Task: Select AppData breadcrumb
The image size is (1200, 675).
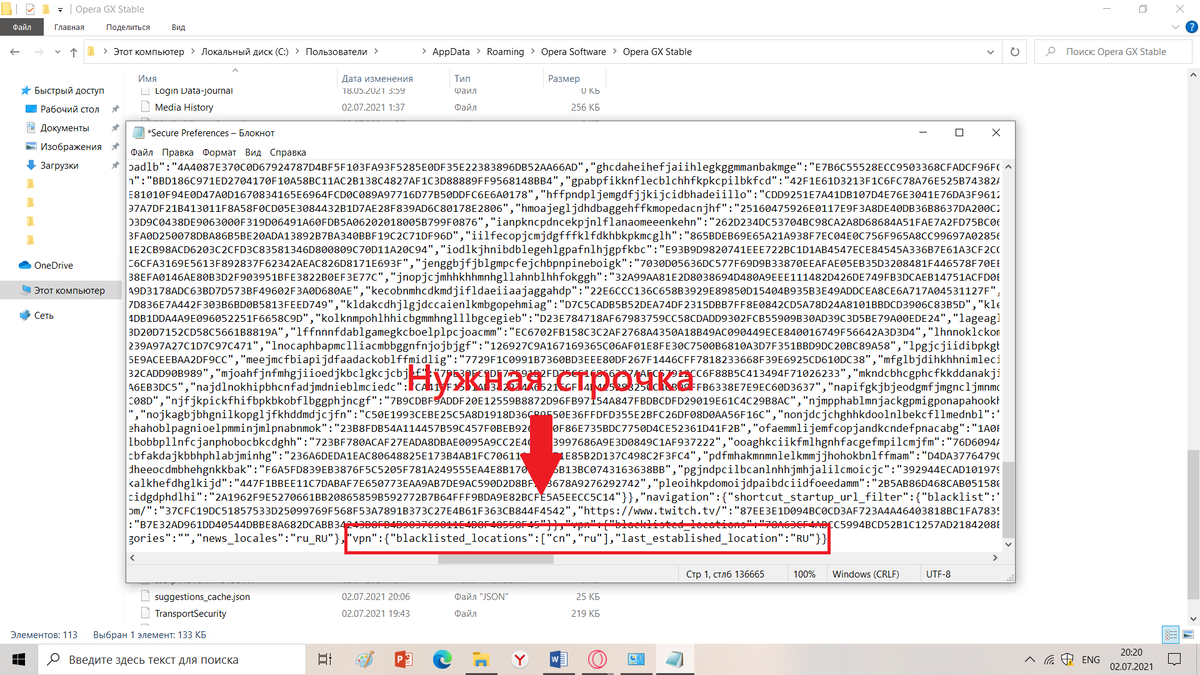Action: (x=451, y=52)
